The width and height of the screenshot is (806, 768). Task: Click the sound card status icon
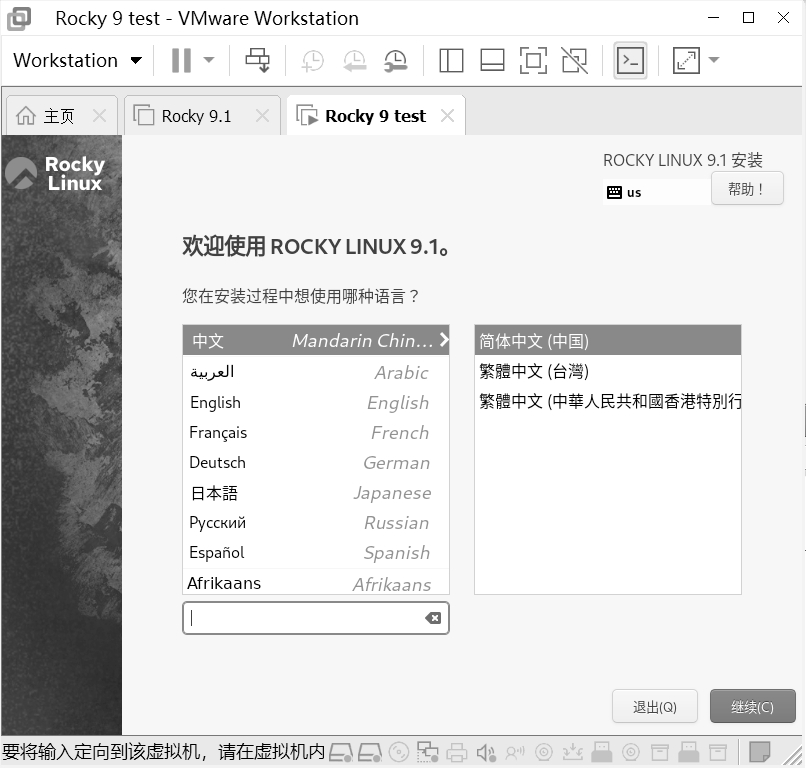pos(486,752)
